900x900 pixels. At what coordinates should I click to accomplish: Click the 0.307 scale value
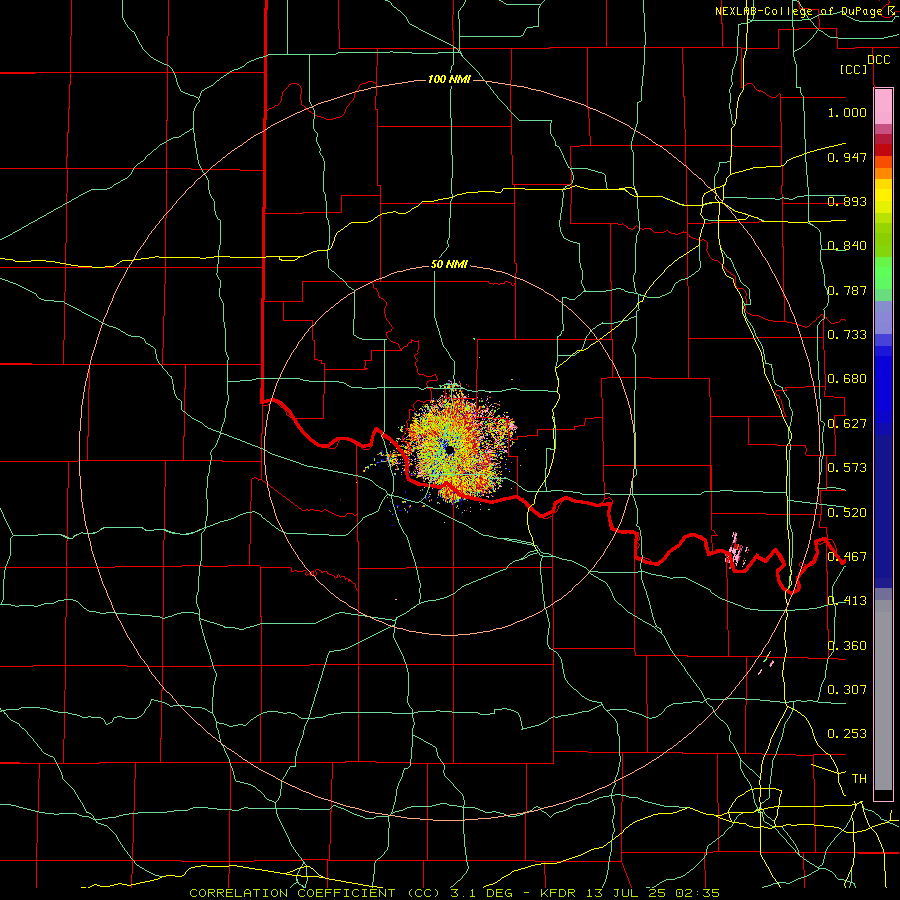click(x=847, y=689)
